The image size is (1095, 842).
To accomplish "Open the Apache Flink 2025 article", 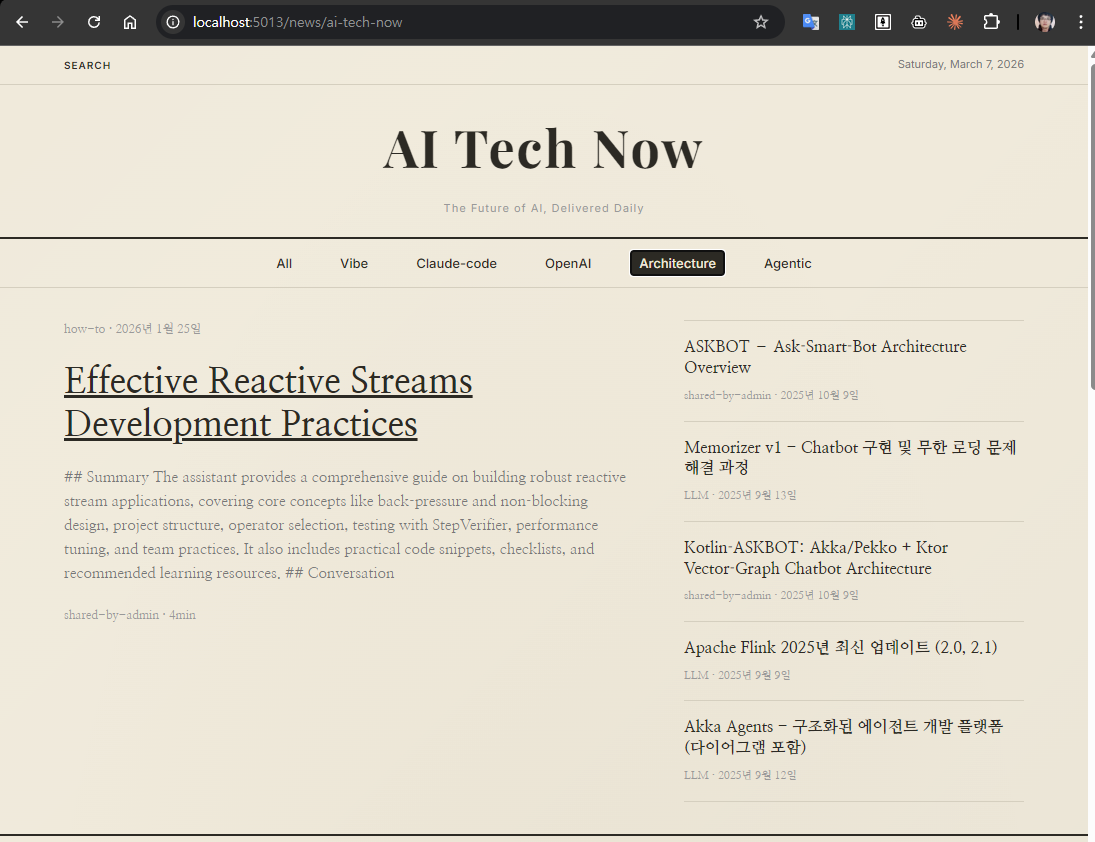I will 840,647.
